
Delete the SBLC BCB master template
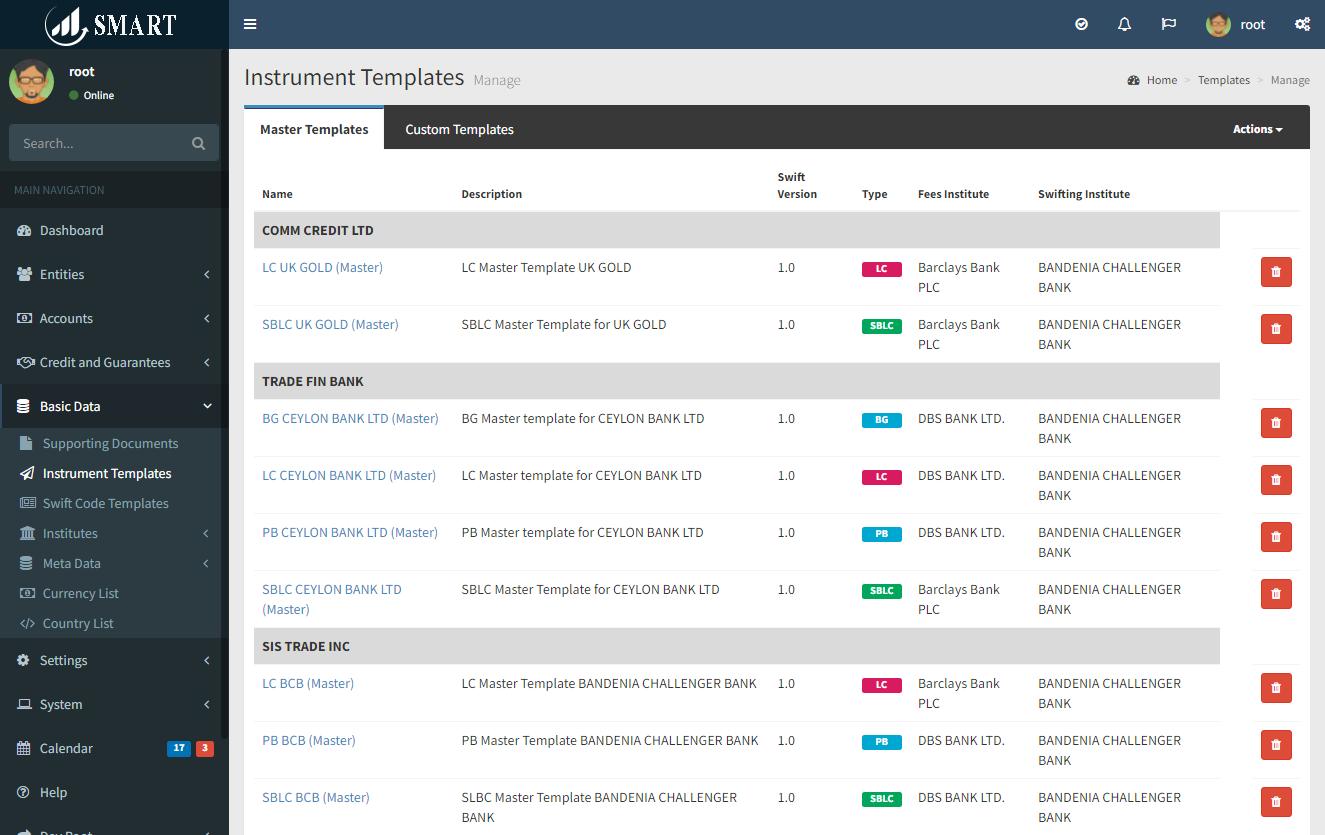pyautogui.click(x=1275, y=802)
